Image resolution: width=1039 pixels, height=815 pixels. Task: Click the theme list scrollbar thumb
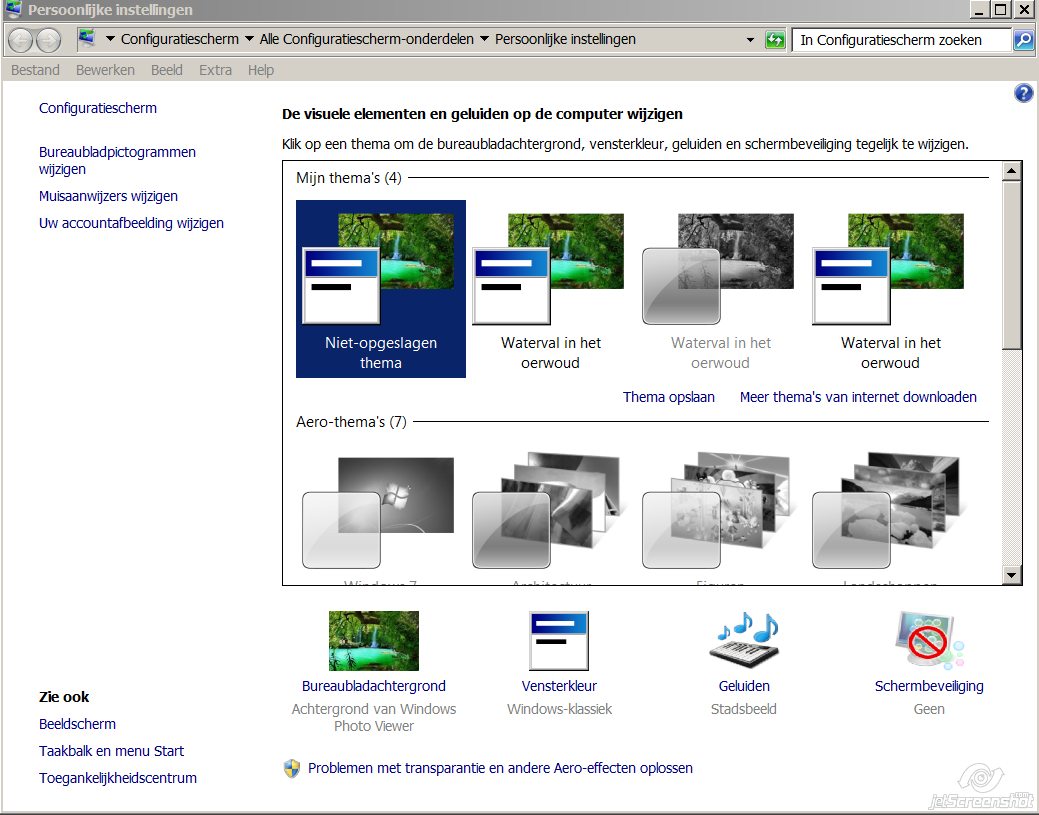point(1011,265)
